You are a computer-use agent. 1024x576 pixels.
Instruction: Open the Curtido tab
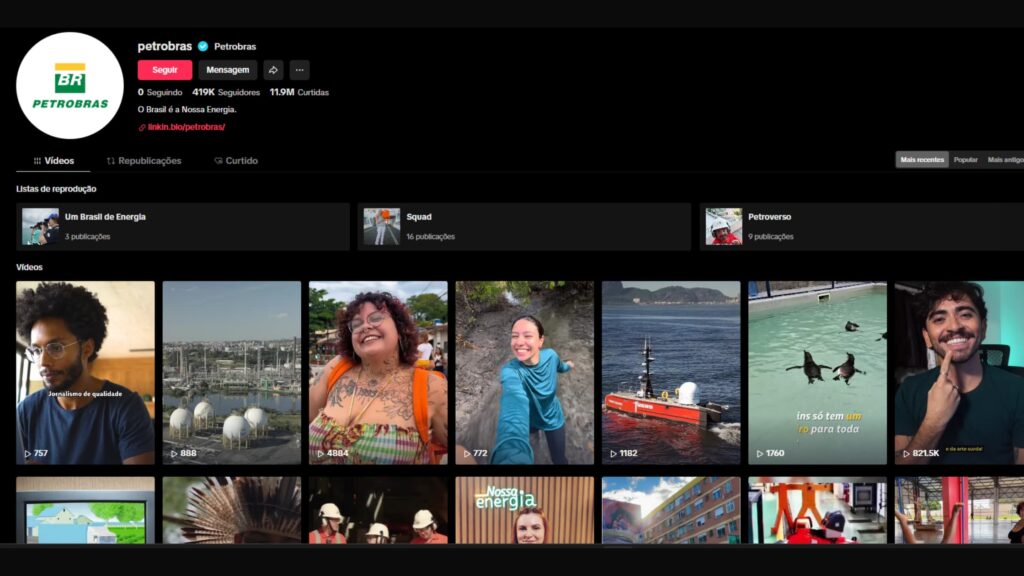click(236, 161)
